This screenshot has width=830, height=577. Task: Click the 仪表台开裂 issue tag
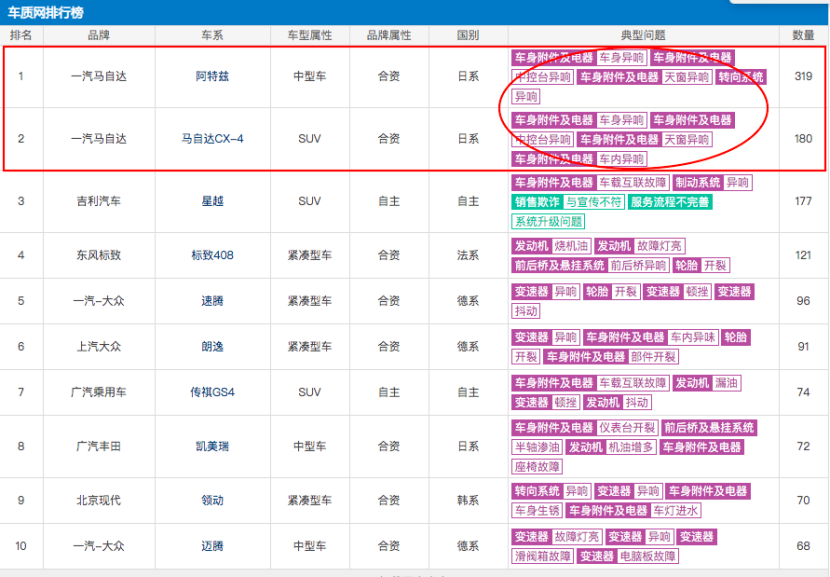626,428
